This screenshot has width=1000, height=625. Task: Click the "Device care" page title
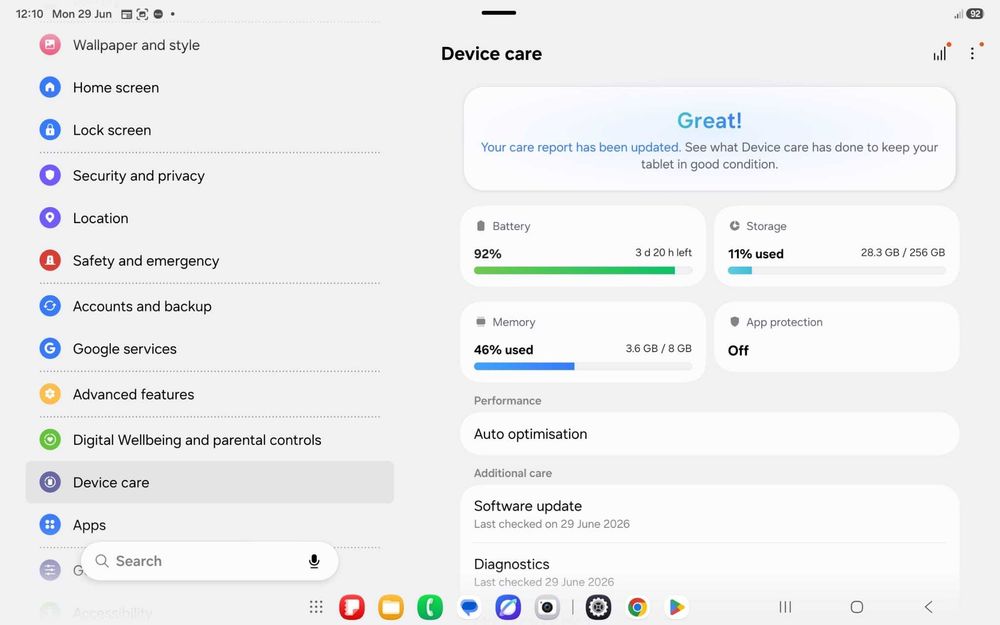[492, 54]
